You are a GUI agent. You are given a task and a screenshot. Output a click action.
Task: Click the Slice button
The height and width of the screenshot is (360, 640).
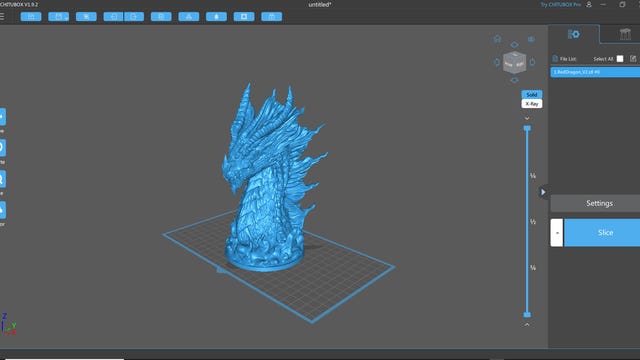tap(602, 233)
